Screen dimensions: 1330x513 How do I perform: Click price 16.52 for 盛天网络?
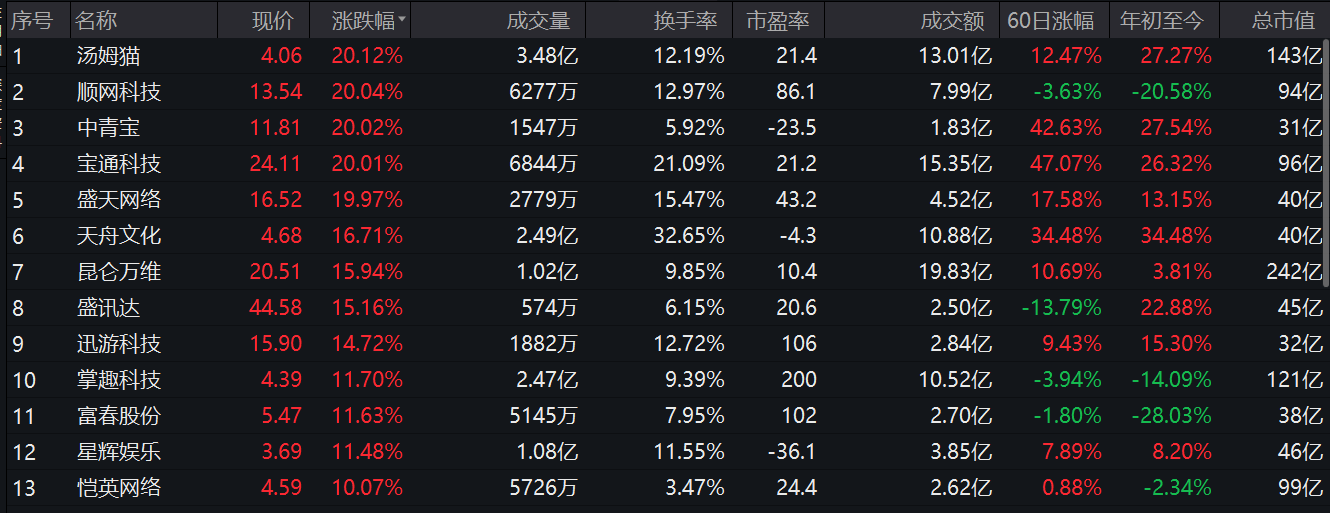click(x=276, y=200)
